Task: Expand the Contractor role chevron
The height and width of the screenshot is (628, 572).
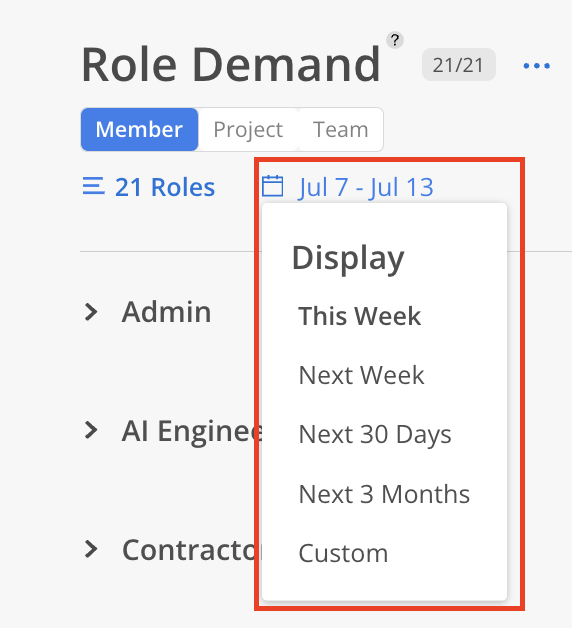Action: click(91, 549)
